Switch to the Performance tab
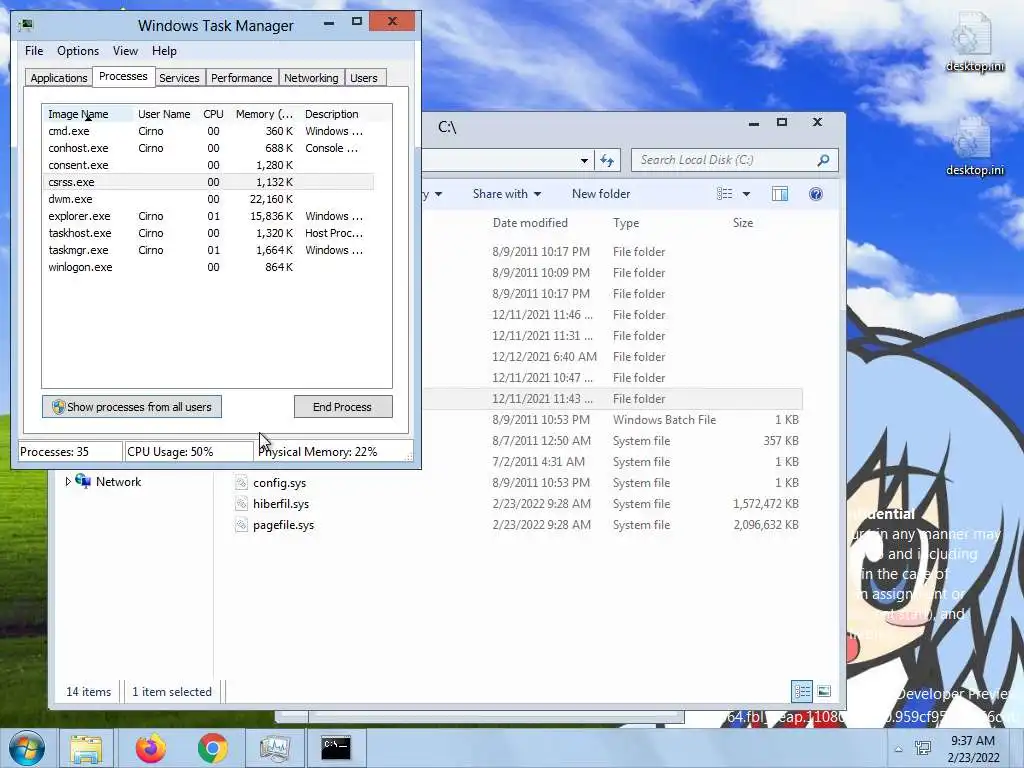Viewport: 1024px width, 768px height. [x=242, y=78]
